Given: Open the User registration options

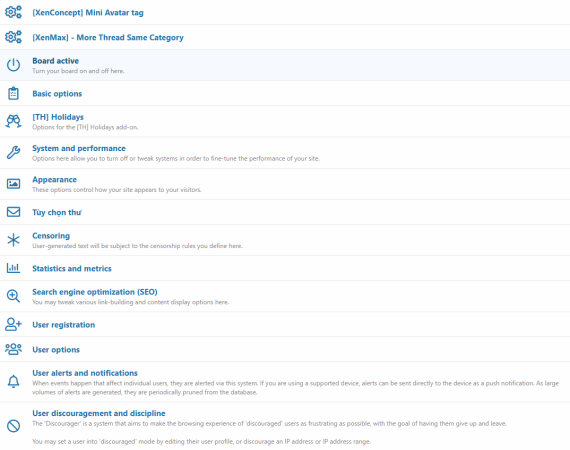Looking at the screenshot, I should (x=63, y=325).
